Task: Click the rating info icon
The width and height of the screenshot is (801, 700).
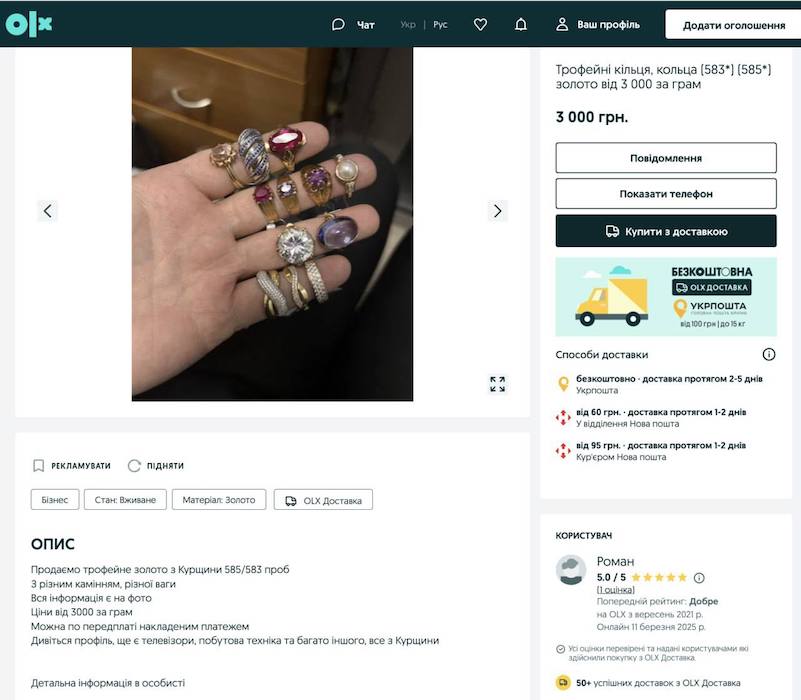Action: (699, 577)
